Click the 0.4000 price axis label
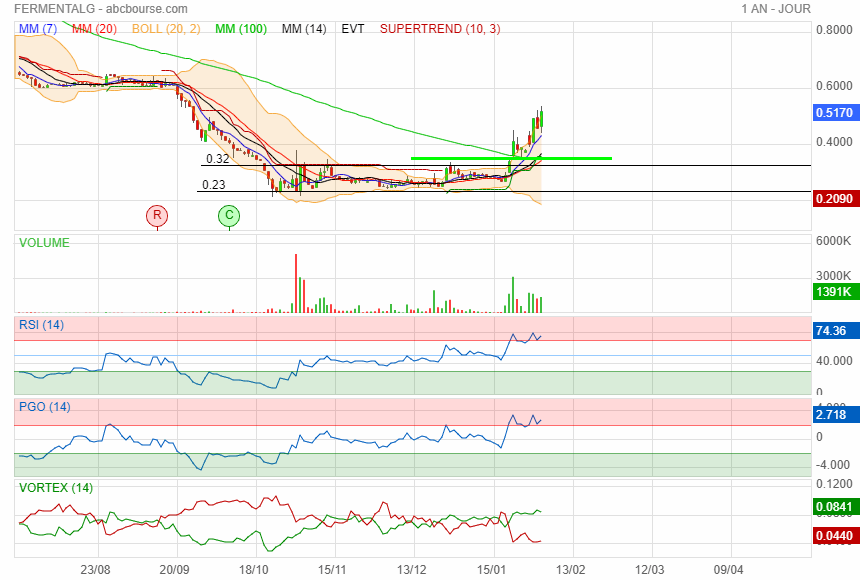Image resolution: width=860 pixels, height=580 pixels. tap(834, 142)
